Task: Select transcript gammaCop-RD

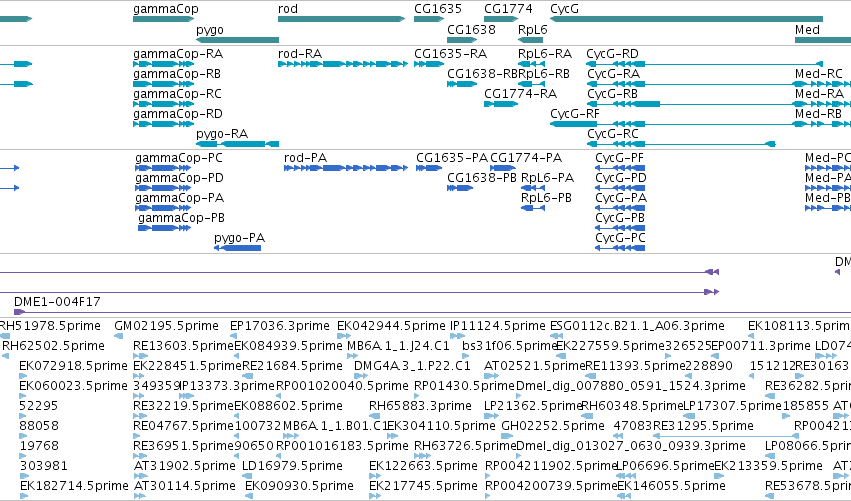Action: click(x=163, y=124)
